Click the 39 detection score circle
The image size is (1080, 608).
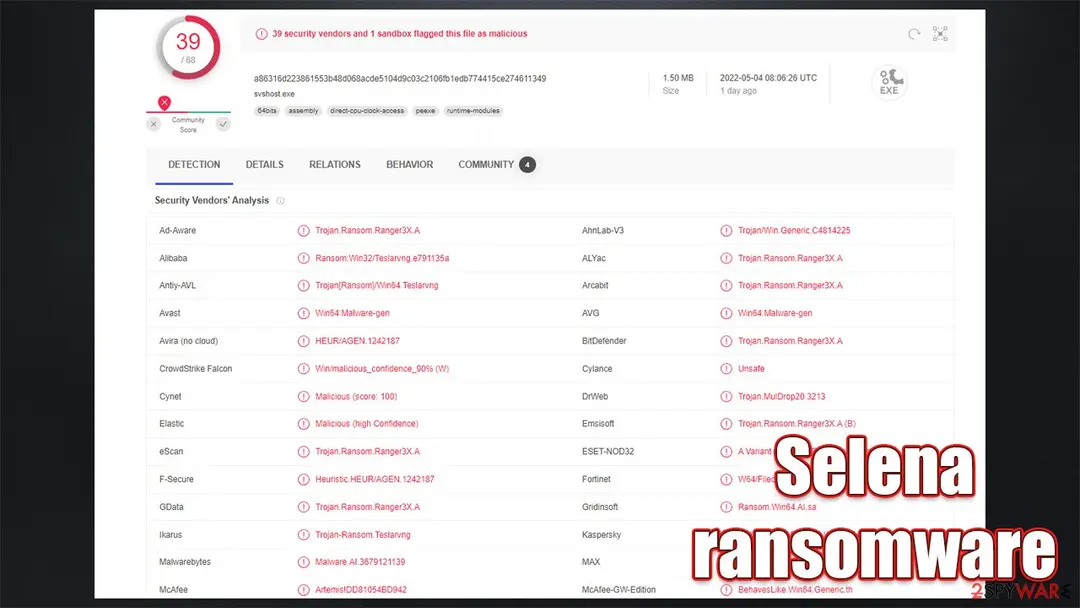189,48
